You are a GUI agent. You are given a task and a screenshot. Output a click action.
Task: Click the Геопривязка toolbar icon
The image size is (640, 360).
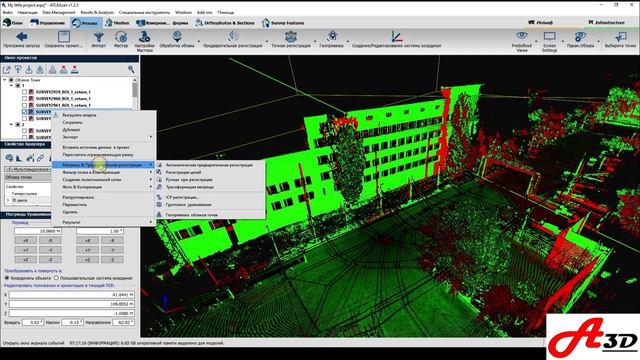[332, 37]
